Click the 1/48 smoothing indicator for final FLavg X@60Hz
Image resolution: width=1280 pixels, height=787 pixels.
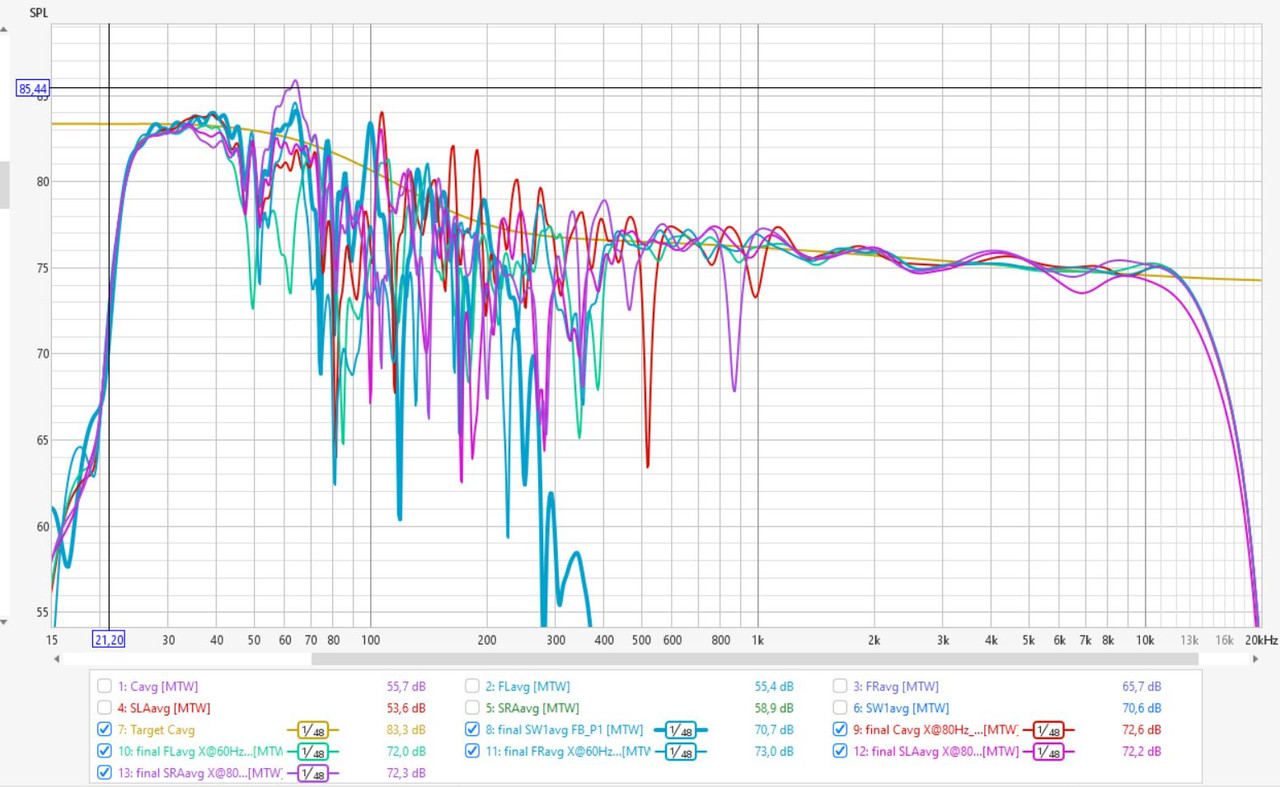pos(313,752)
